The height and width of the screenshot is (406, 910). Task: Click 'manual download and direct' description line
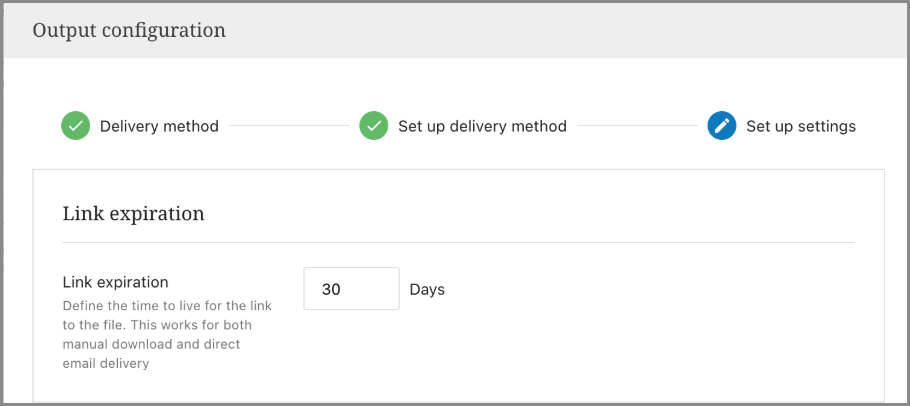coord(155,344)
